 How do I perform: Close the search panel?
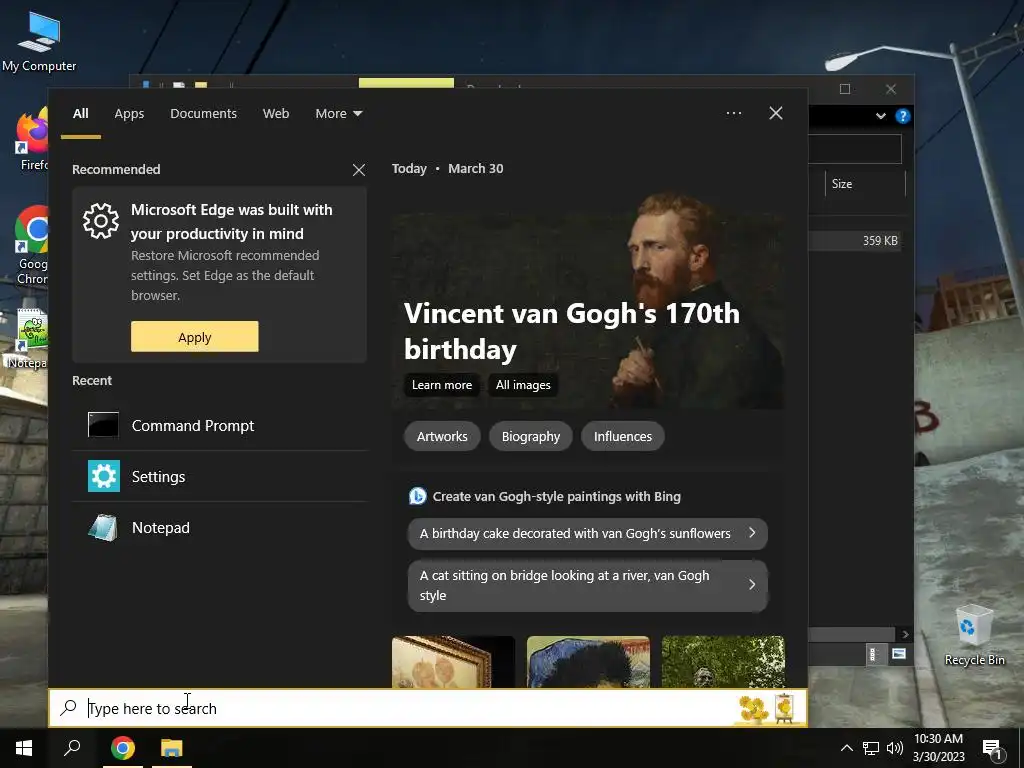(775, 113)
